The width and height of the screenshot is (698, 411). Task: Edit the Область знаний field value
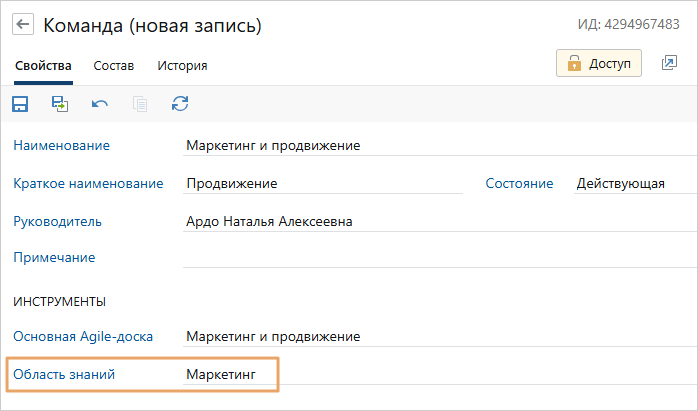pyautogui.click(x=440, y=374)
